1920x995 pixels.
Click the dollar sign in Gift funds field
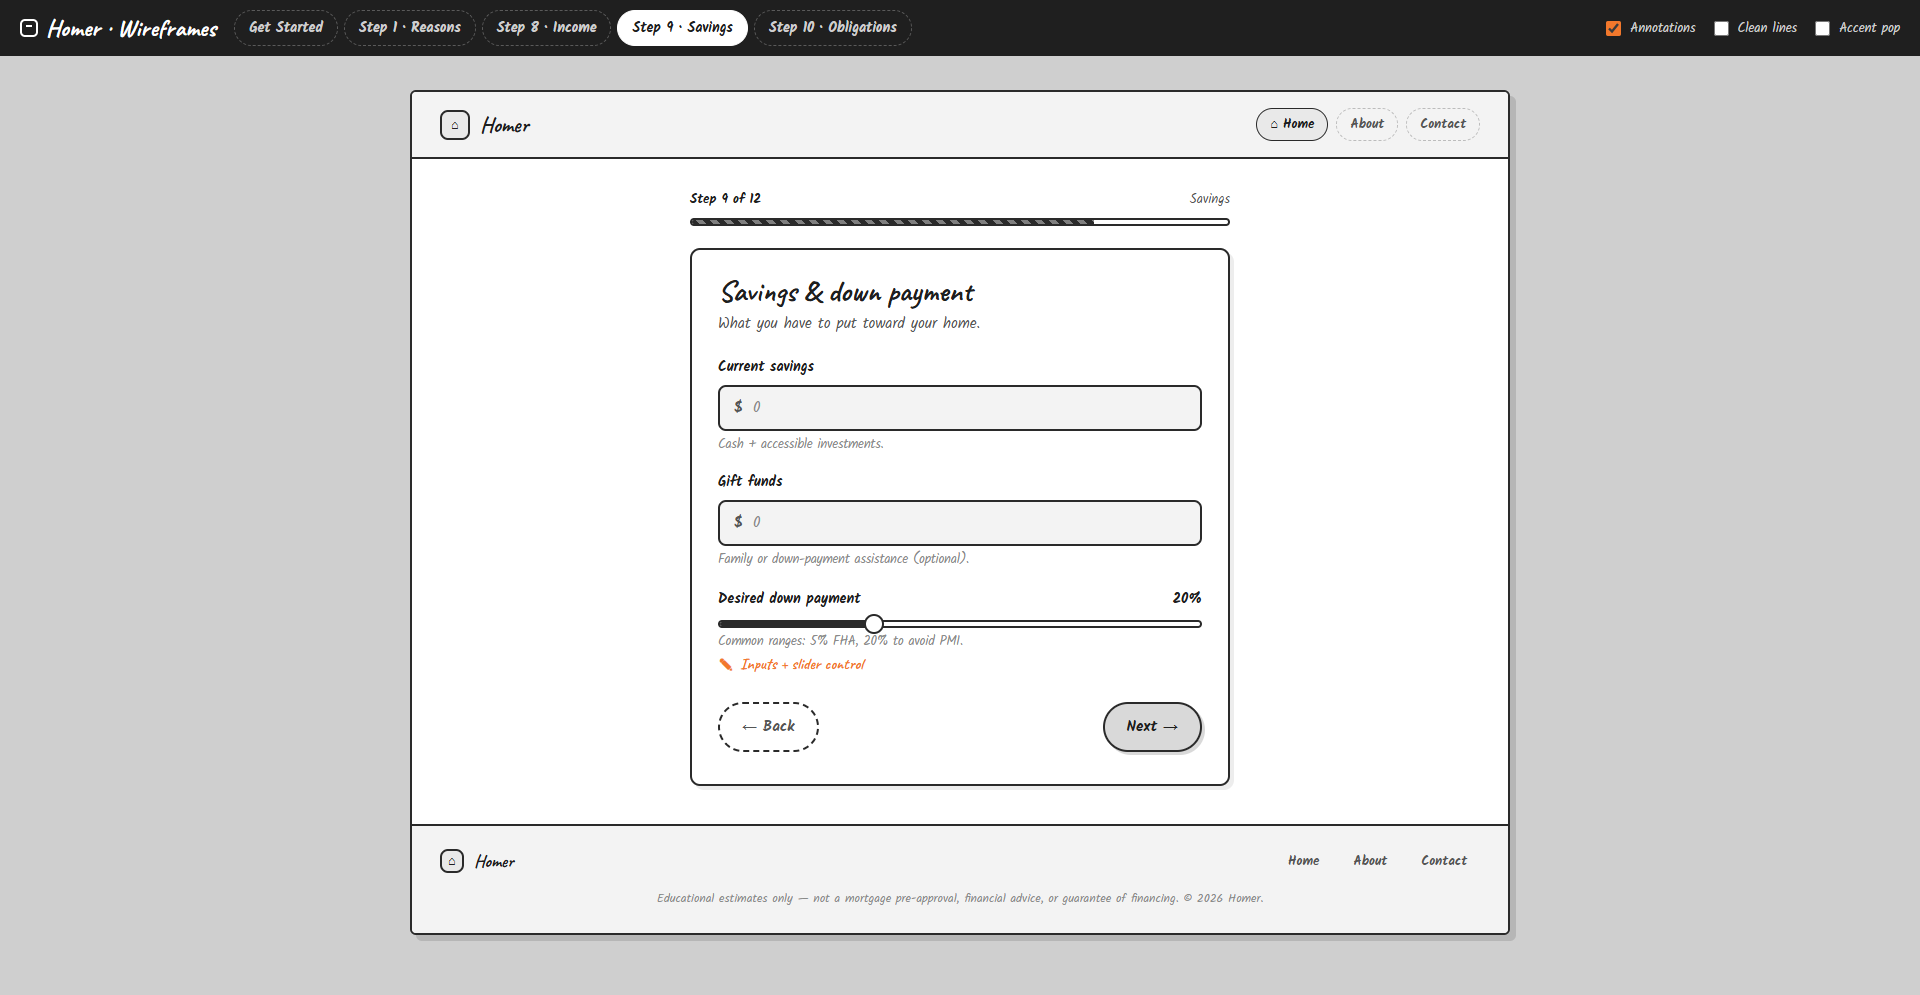[738, 522]
